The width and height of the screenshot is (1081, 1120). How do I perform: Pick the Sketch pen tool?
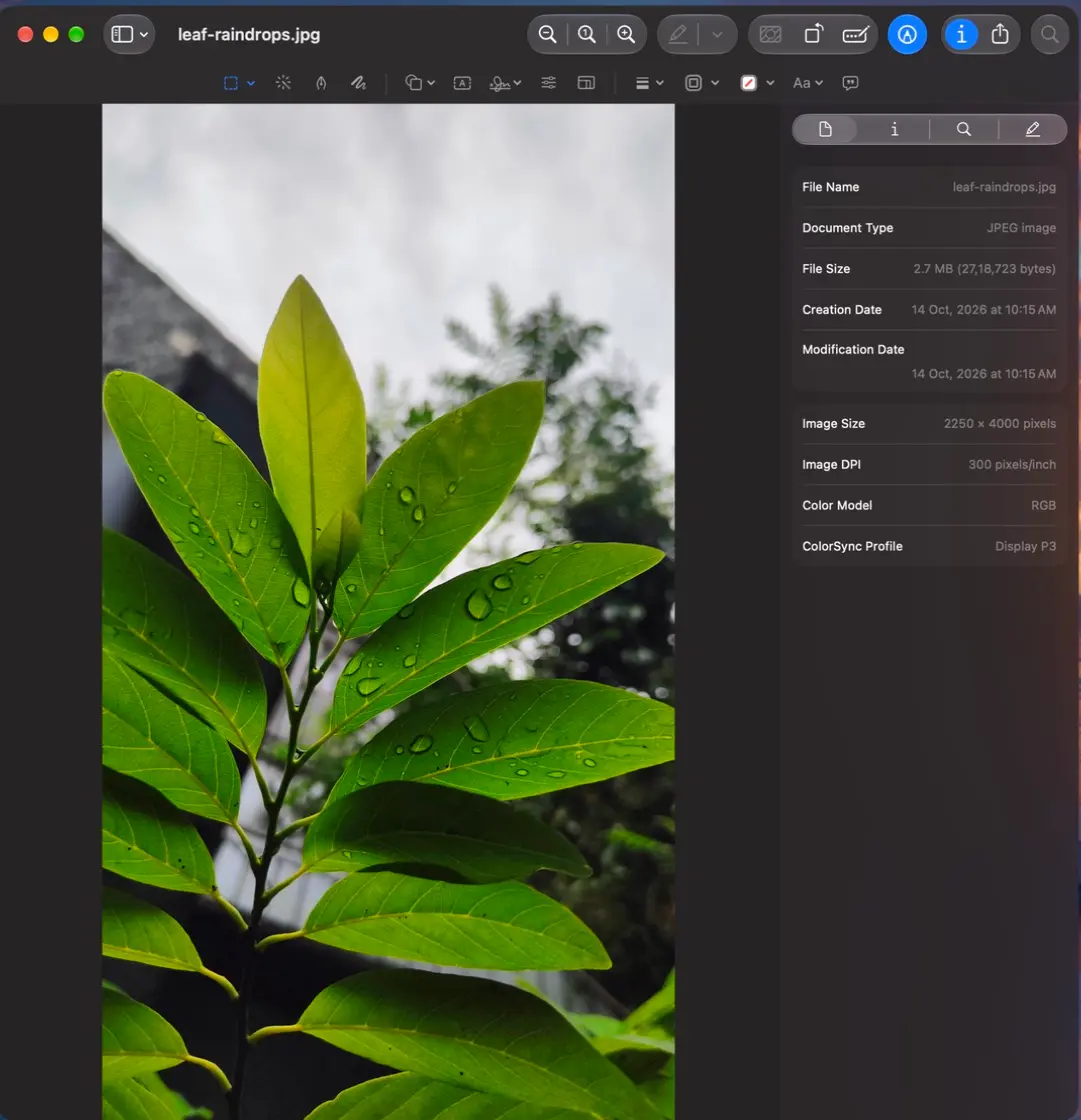pyautogui.click(x=322, y=84)
